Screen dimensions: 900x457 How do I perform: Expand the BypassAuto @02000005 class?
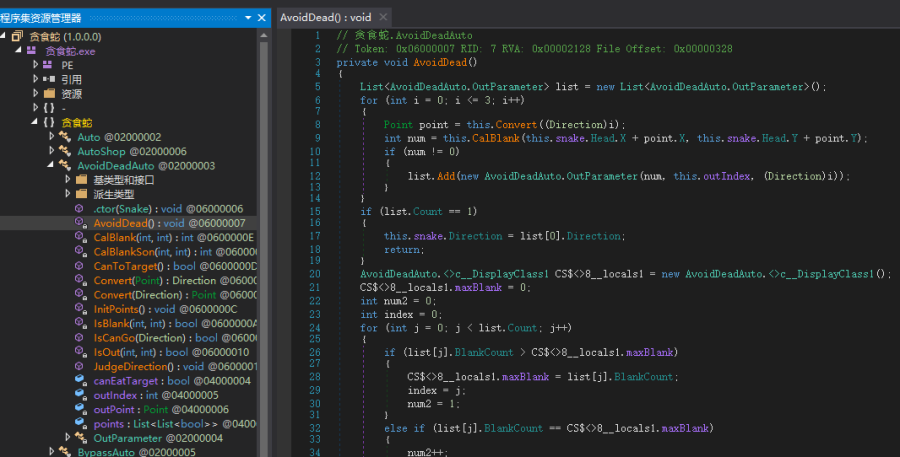point(52,452)
